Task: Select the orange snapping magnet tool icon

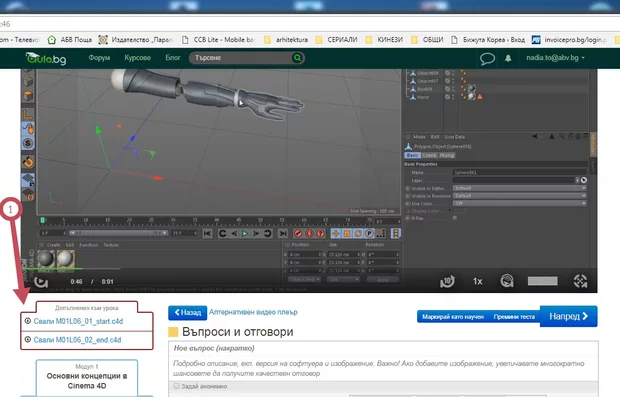Action: click(x=28, y=162)
